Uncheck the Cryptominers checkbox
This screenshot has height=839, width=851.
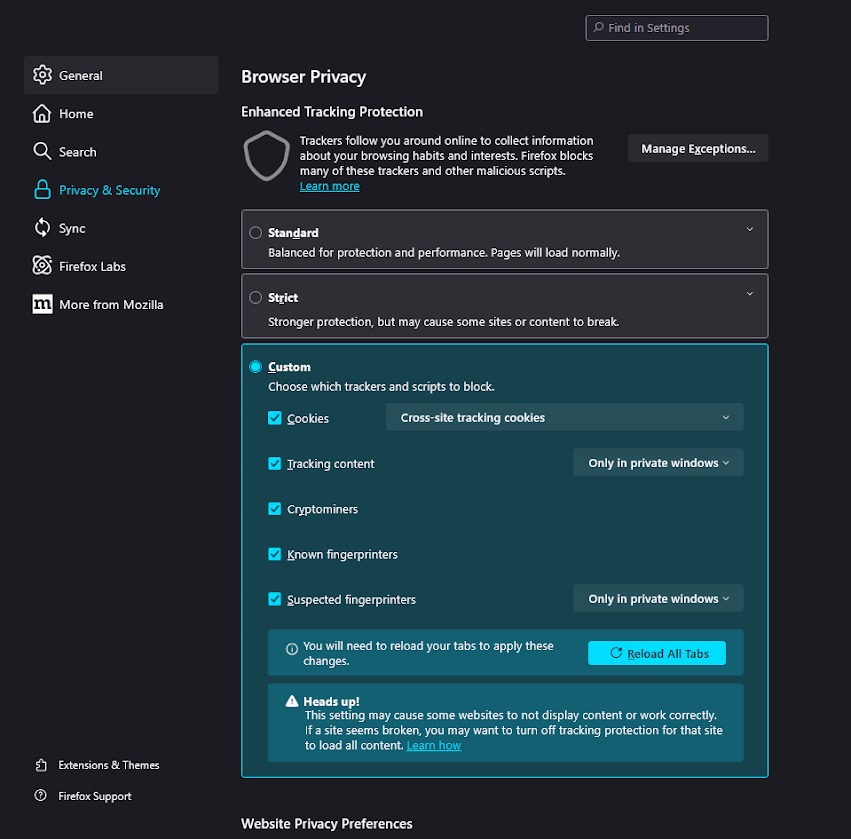pos(275,509)
